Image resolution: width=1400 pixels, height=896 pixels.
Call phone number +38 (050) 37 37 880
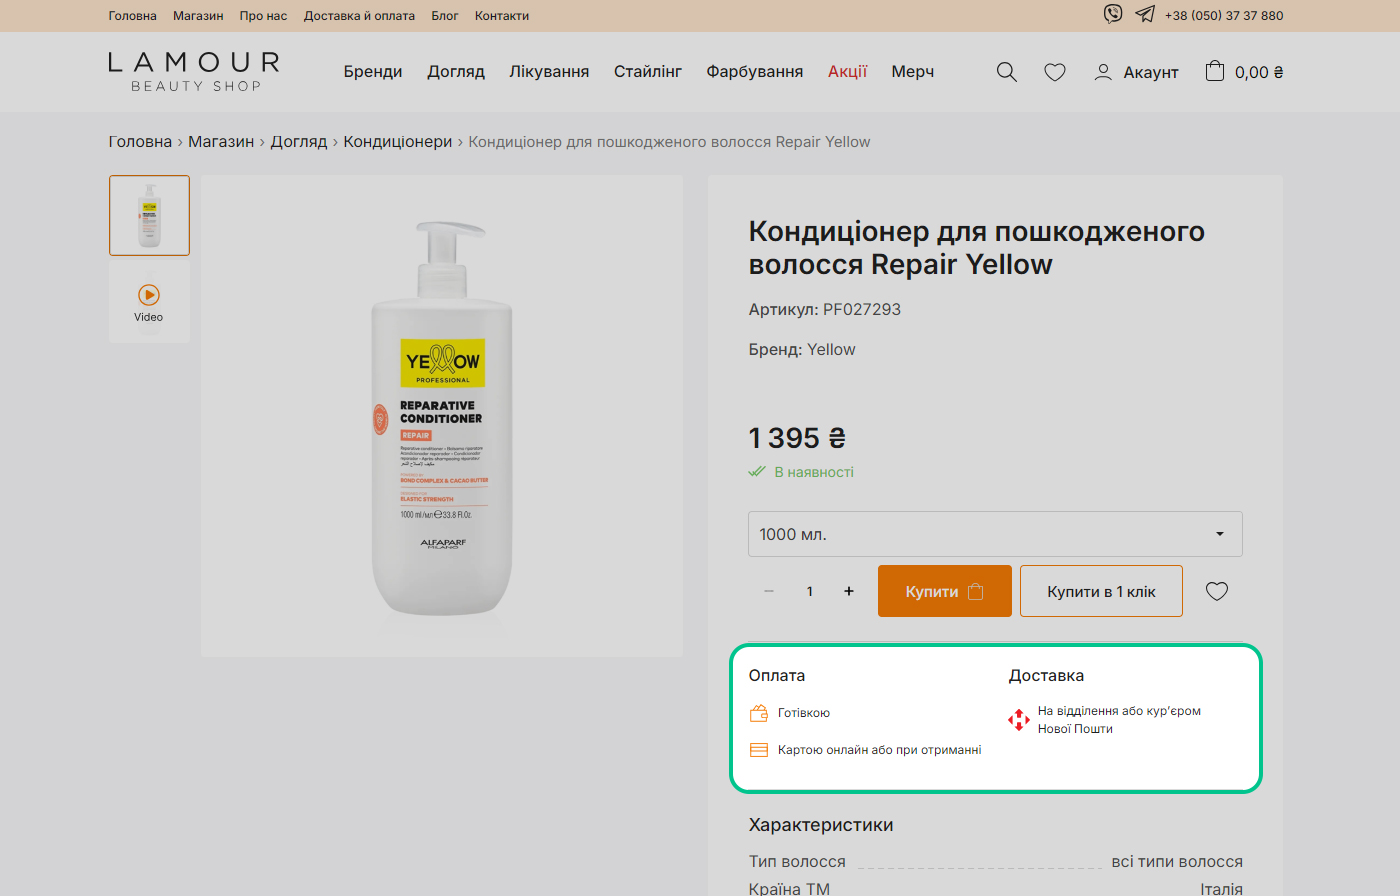click(1224, 16)
